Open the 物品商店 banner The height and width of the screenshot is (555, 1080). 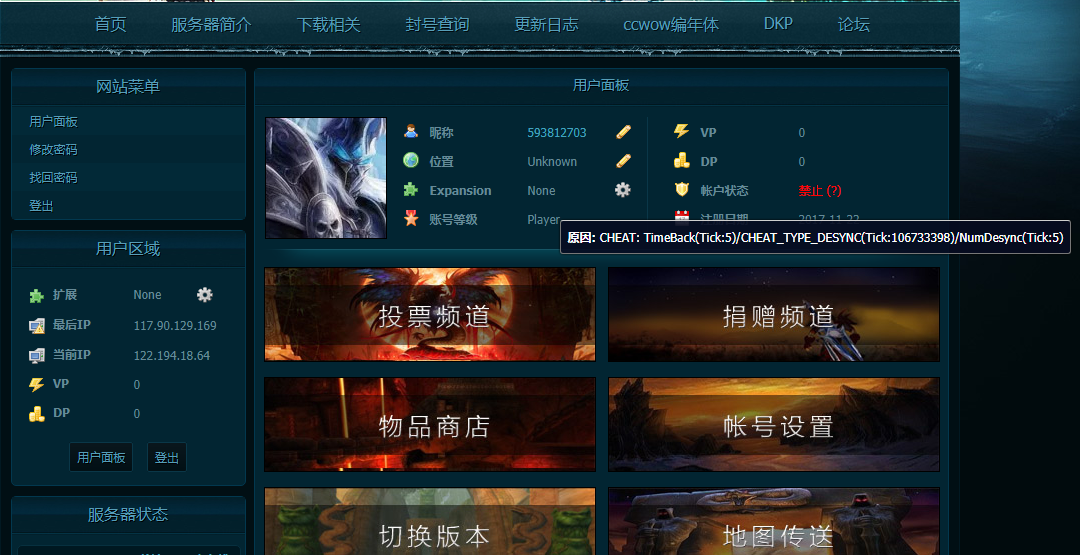click(430, 424)
